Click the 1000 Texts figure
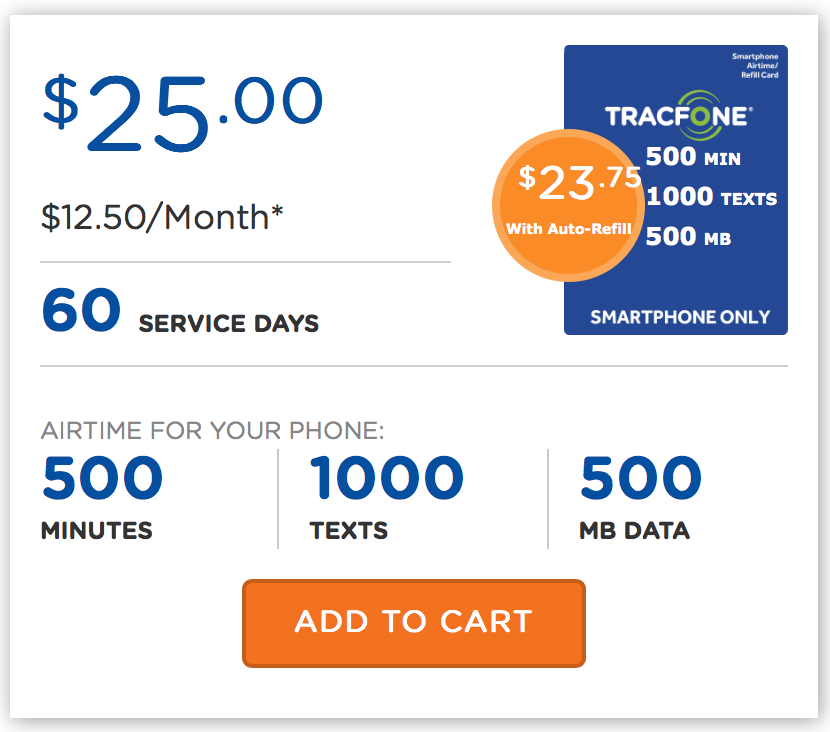This screenshot has height=732, width=830. (x=386, y=477)
